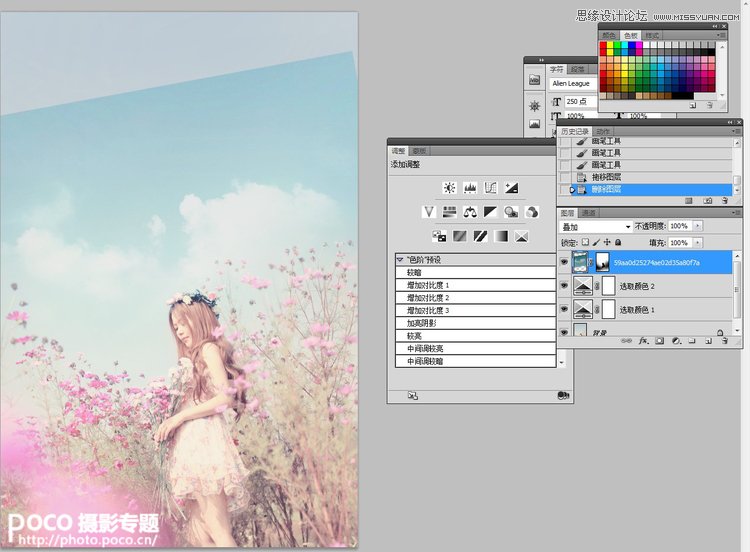This screenshot has height=552, width=750.
Task: Switch to the 蒙版 tab
Action: 419,151
